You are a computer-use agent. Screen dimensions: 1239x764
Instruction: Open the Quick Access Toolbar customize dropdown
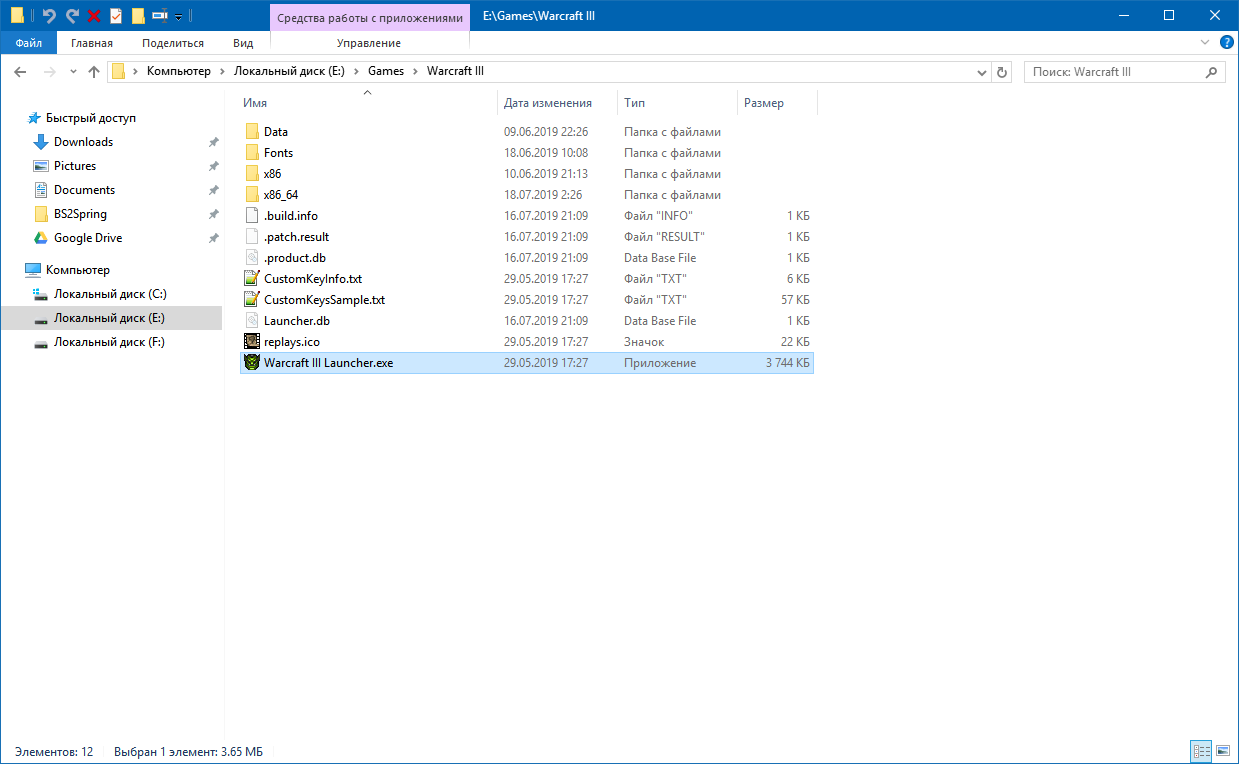(x=178, y=17)
